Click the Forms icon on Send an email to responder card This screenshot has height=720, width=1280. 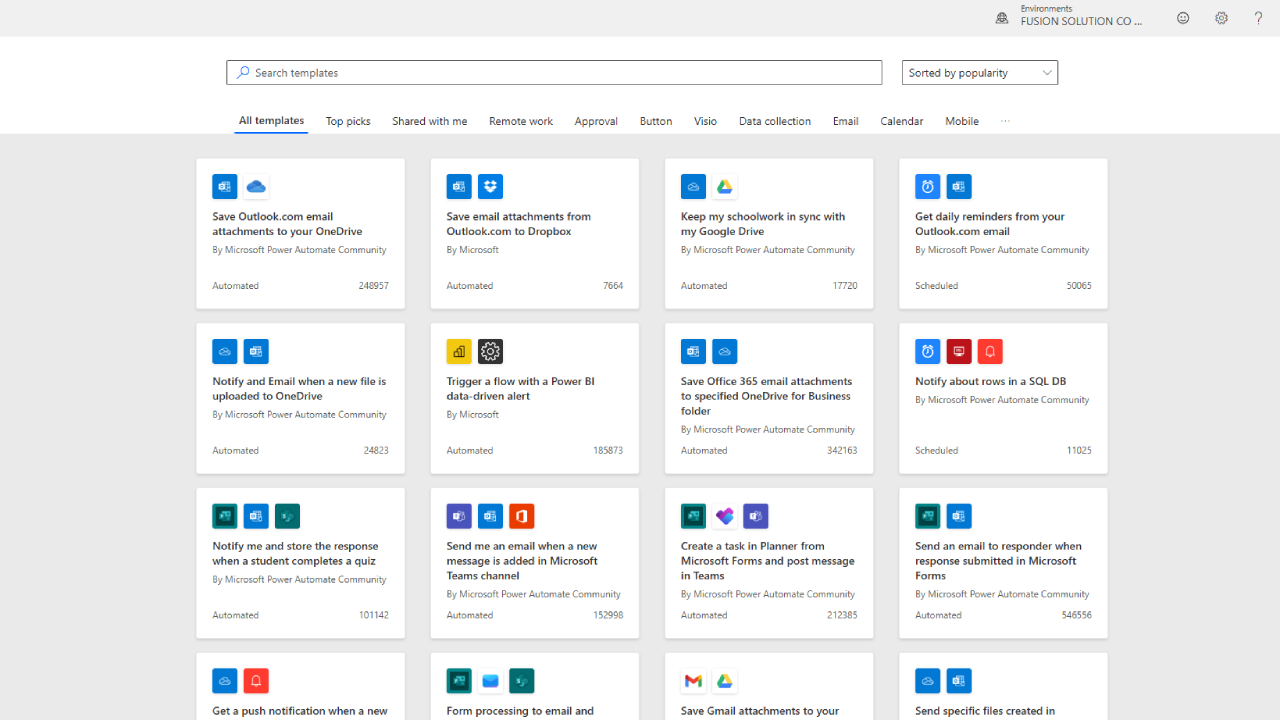tap(928, 516)
